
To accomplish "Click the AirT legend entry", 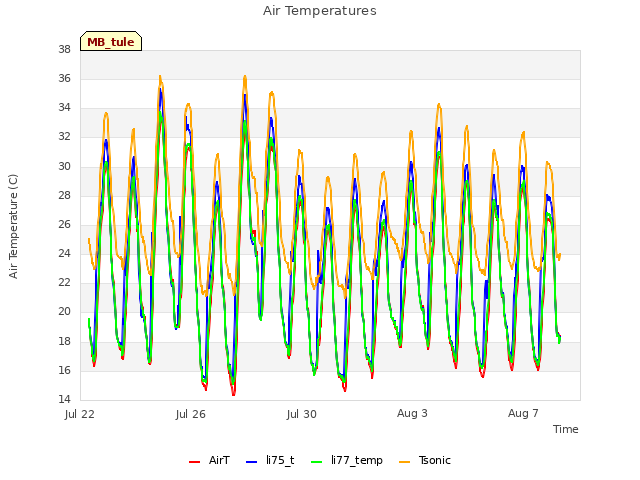I will pyautogui.click(x=209, y=460).
